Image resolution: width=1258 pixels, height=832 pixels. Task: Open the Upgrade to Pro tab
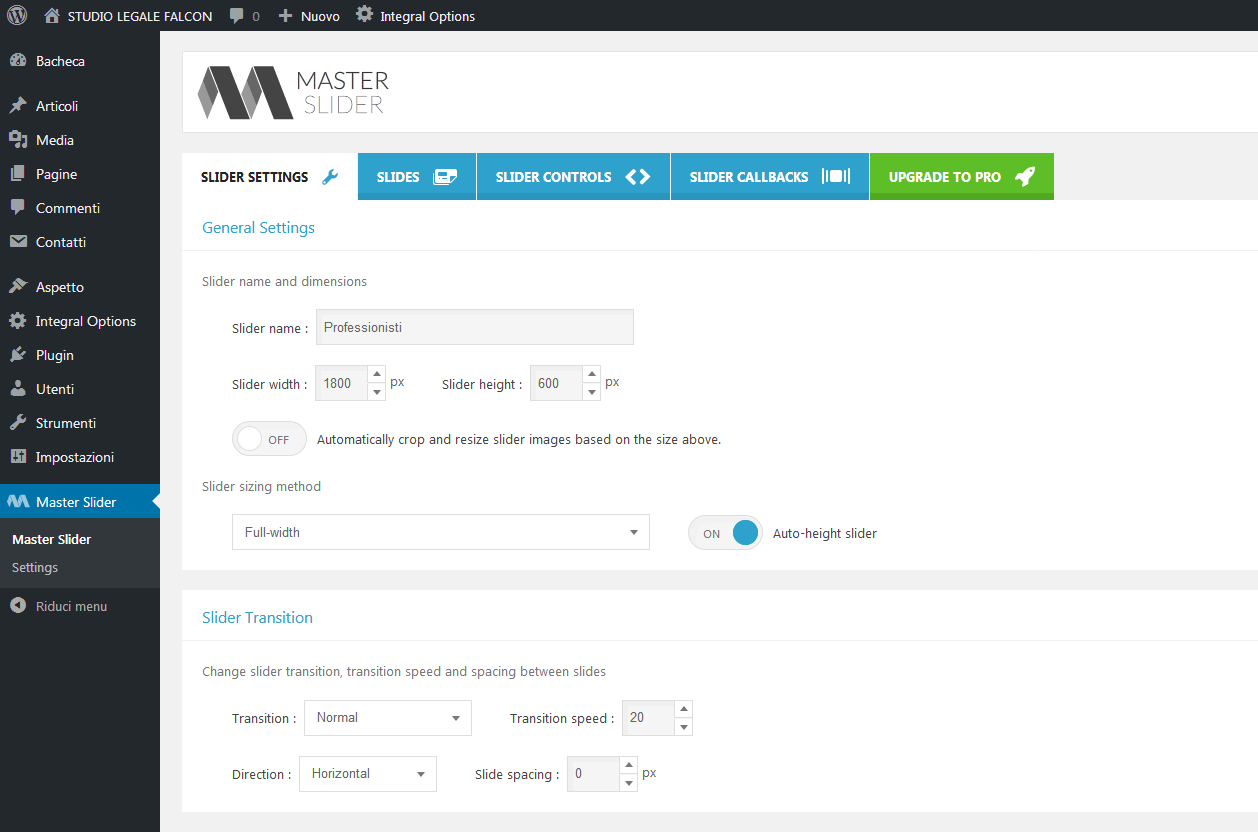(962, 177)
